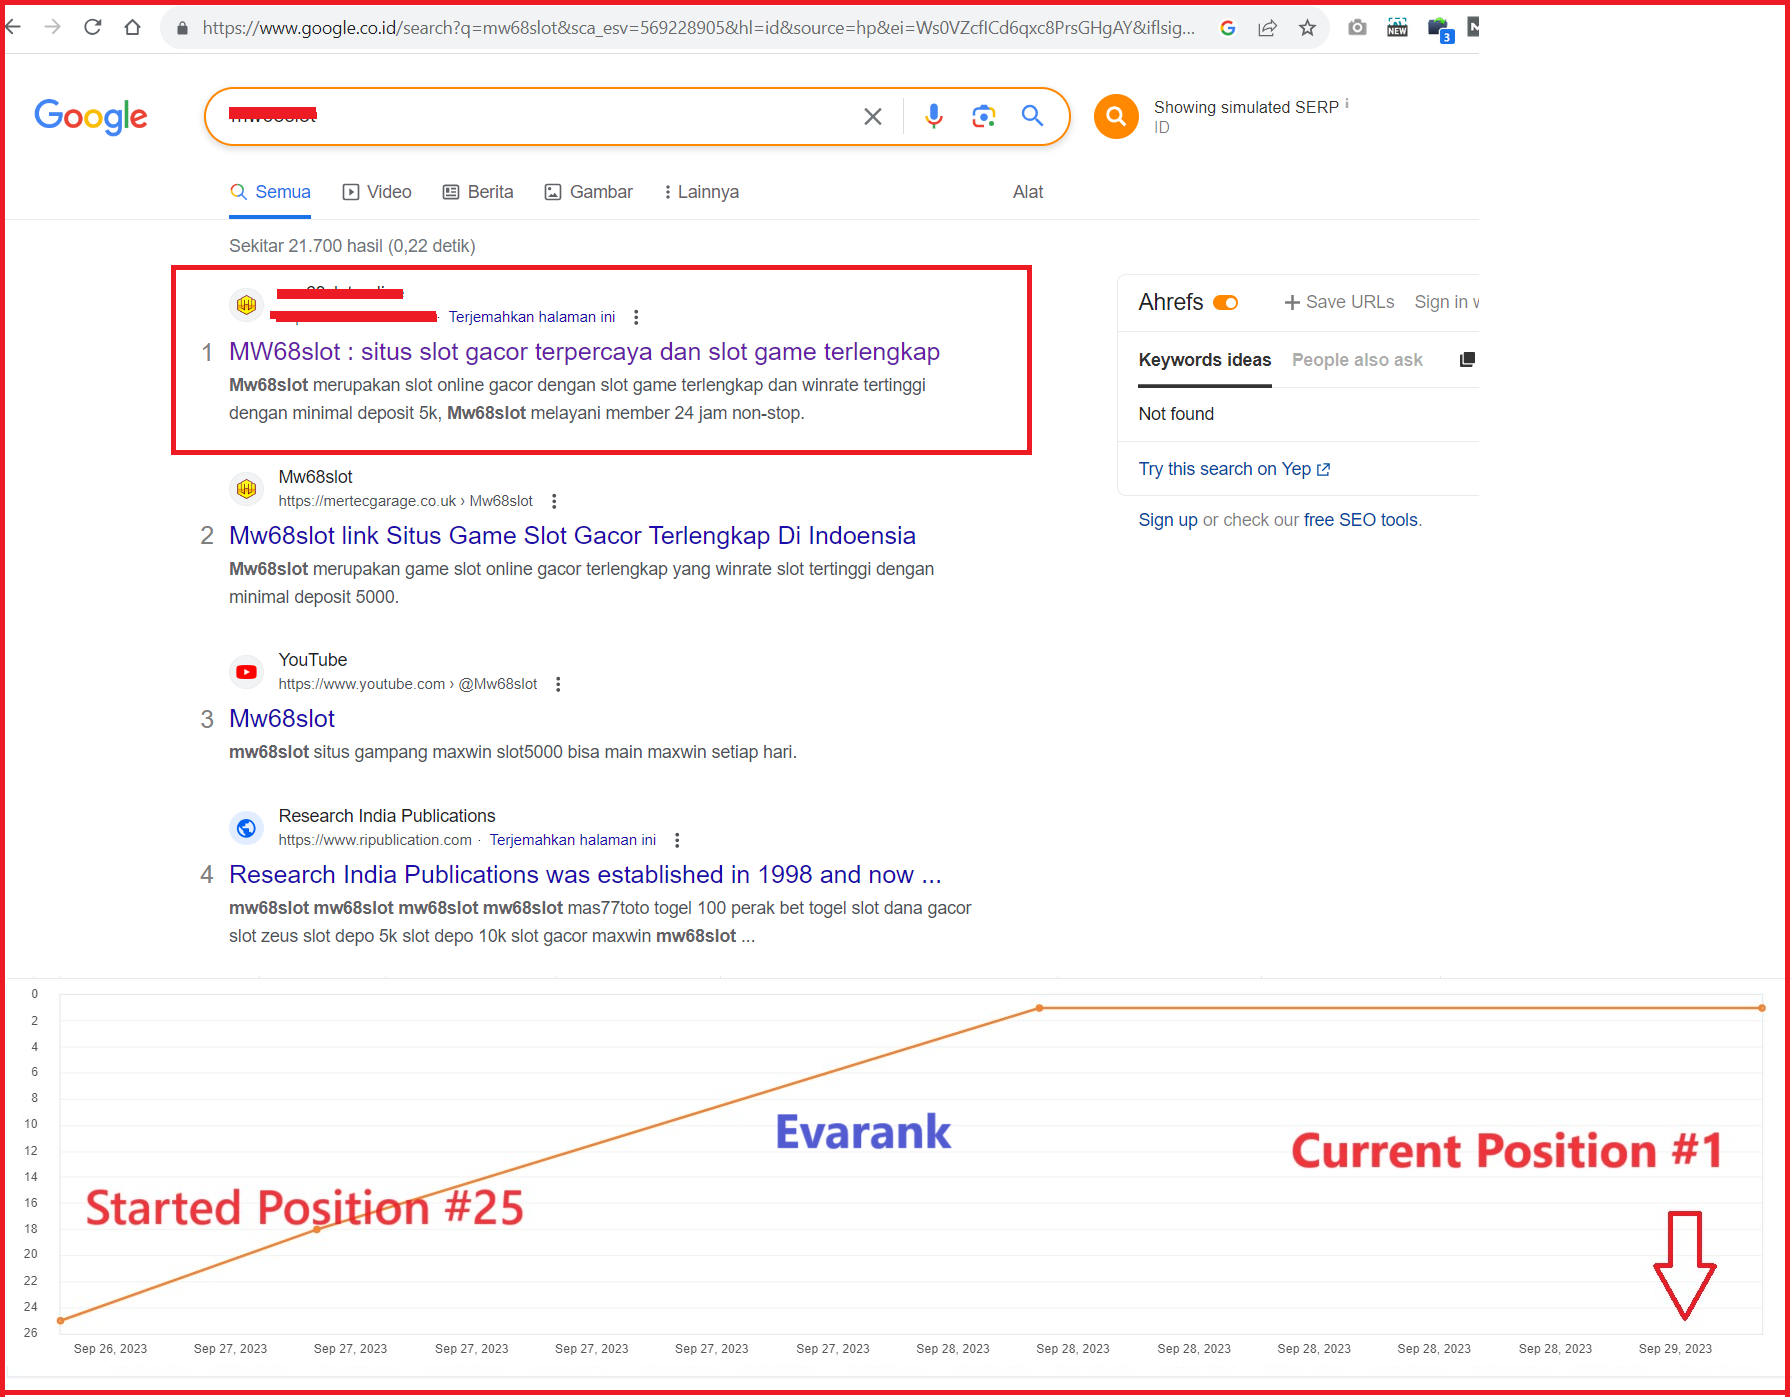Click the youtube.com @Mw68slot URL
1792x1397 pixels.
coord(408,684)
